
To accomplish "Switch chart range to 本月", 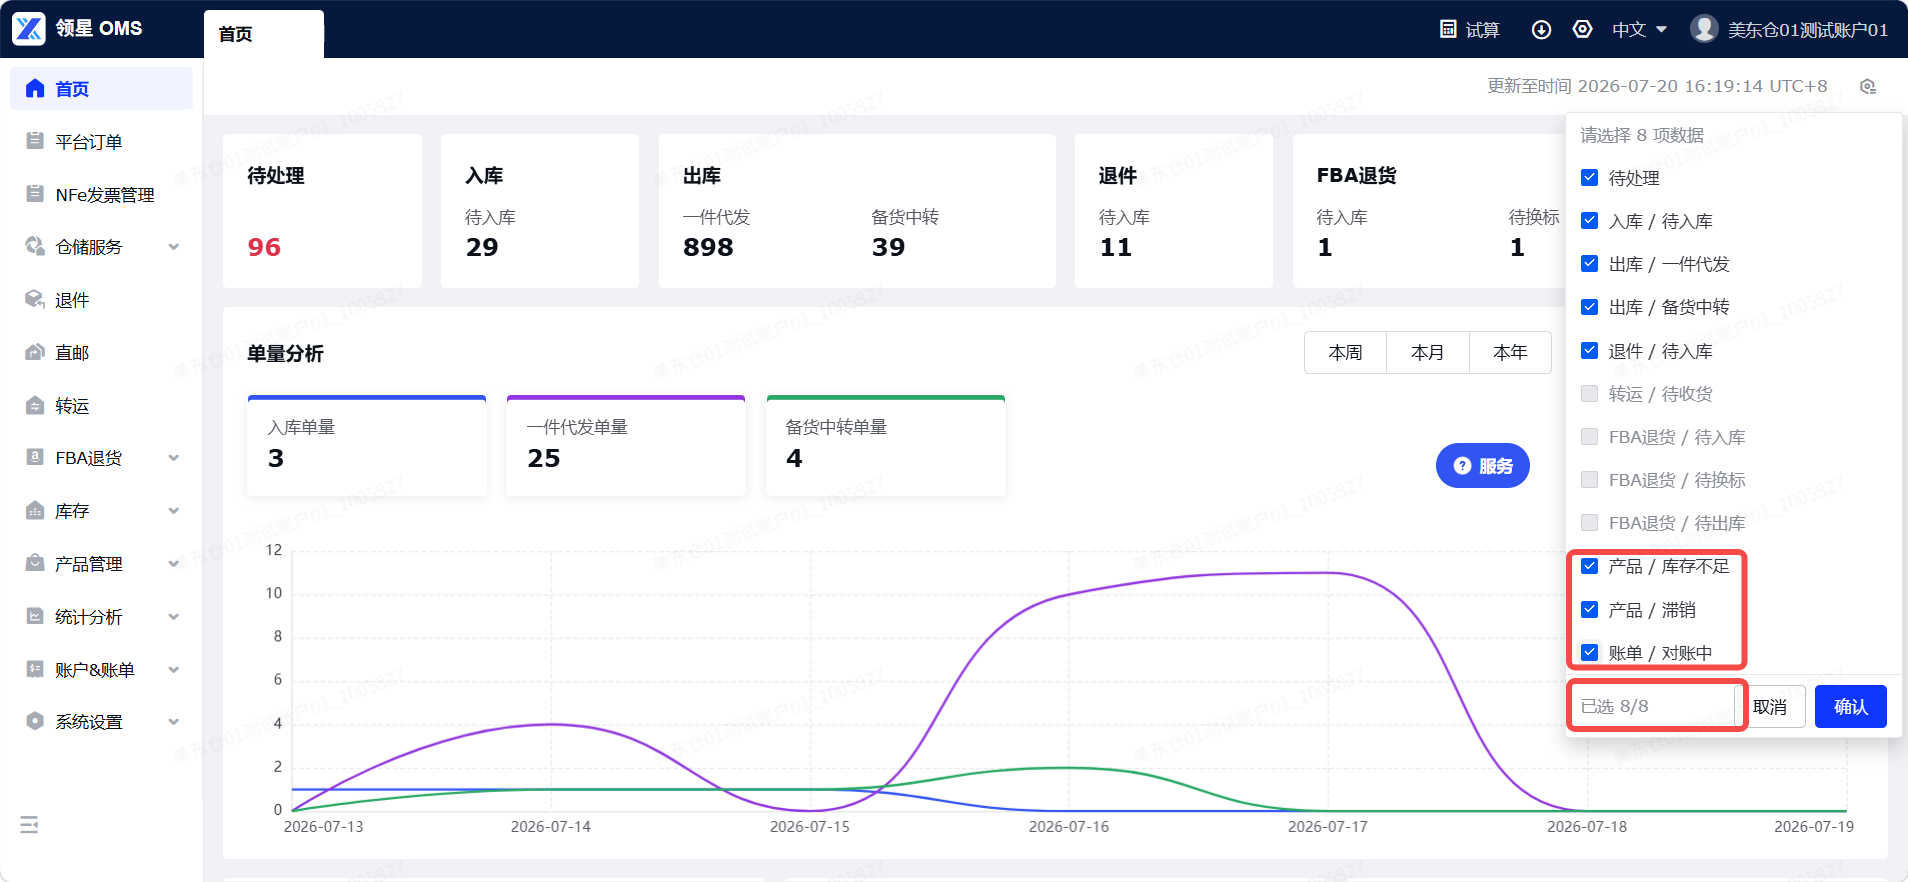I will tap(1427, 353).
